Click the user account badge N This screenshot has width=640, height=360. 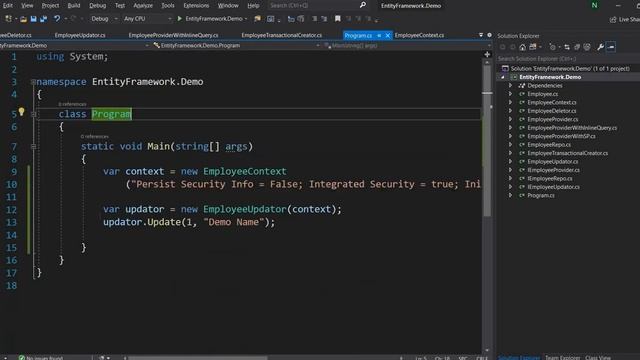(594, 5)
